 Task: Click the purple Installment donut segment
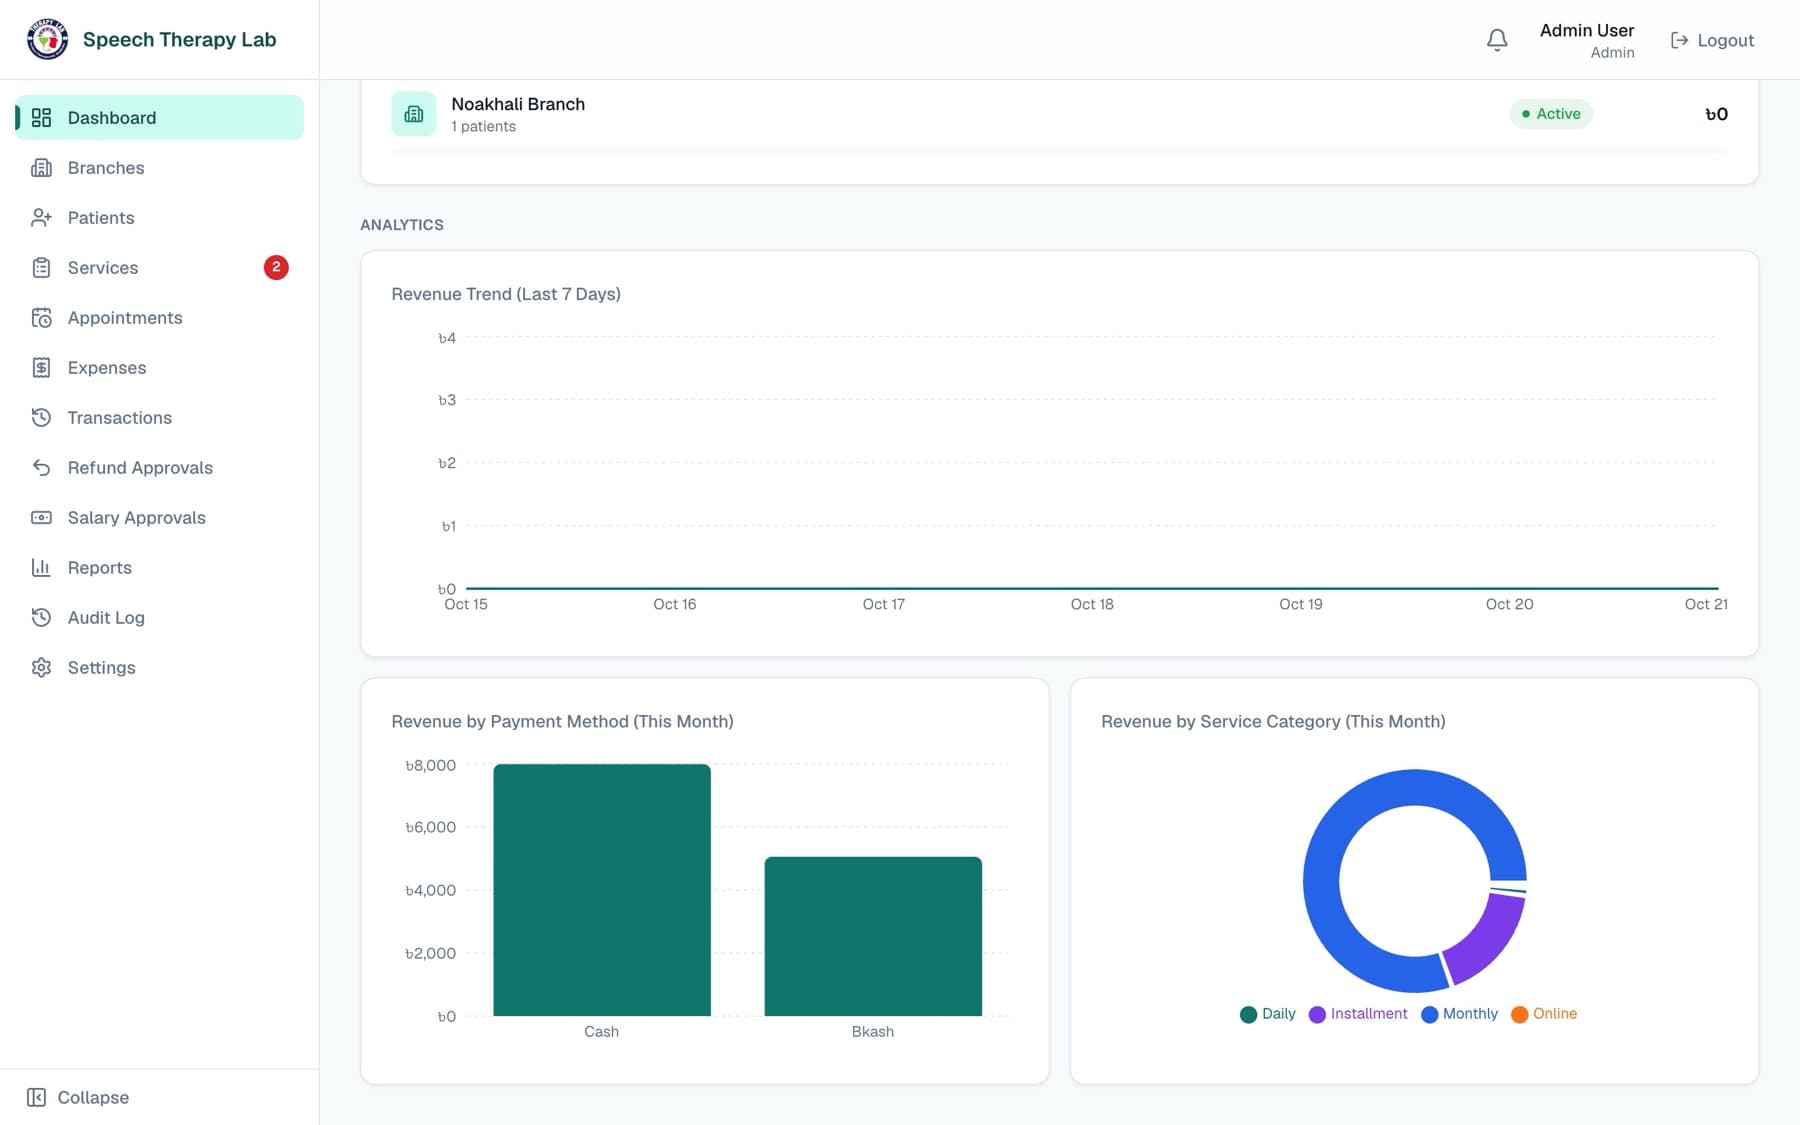click(x=1489, y=942)
